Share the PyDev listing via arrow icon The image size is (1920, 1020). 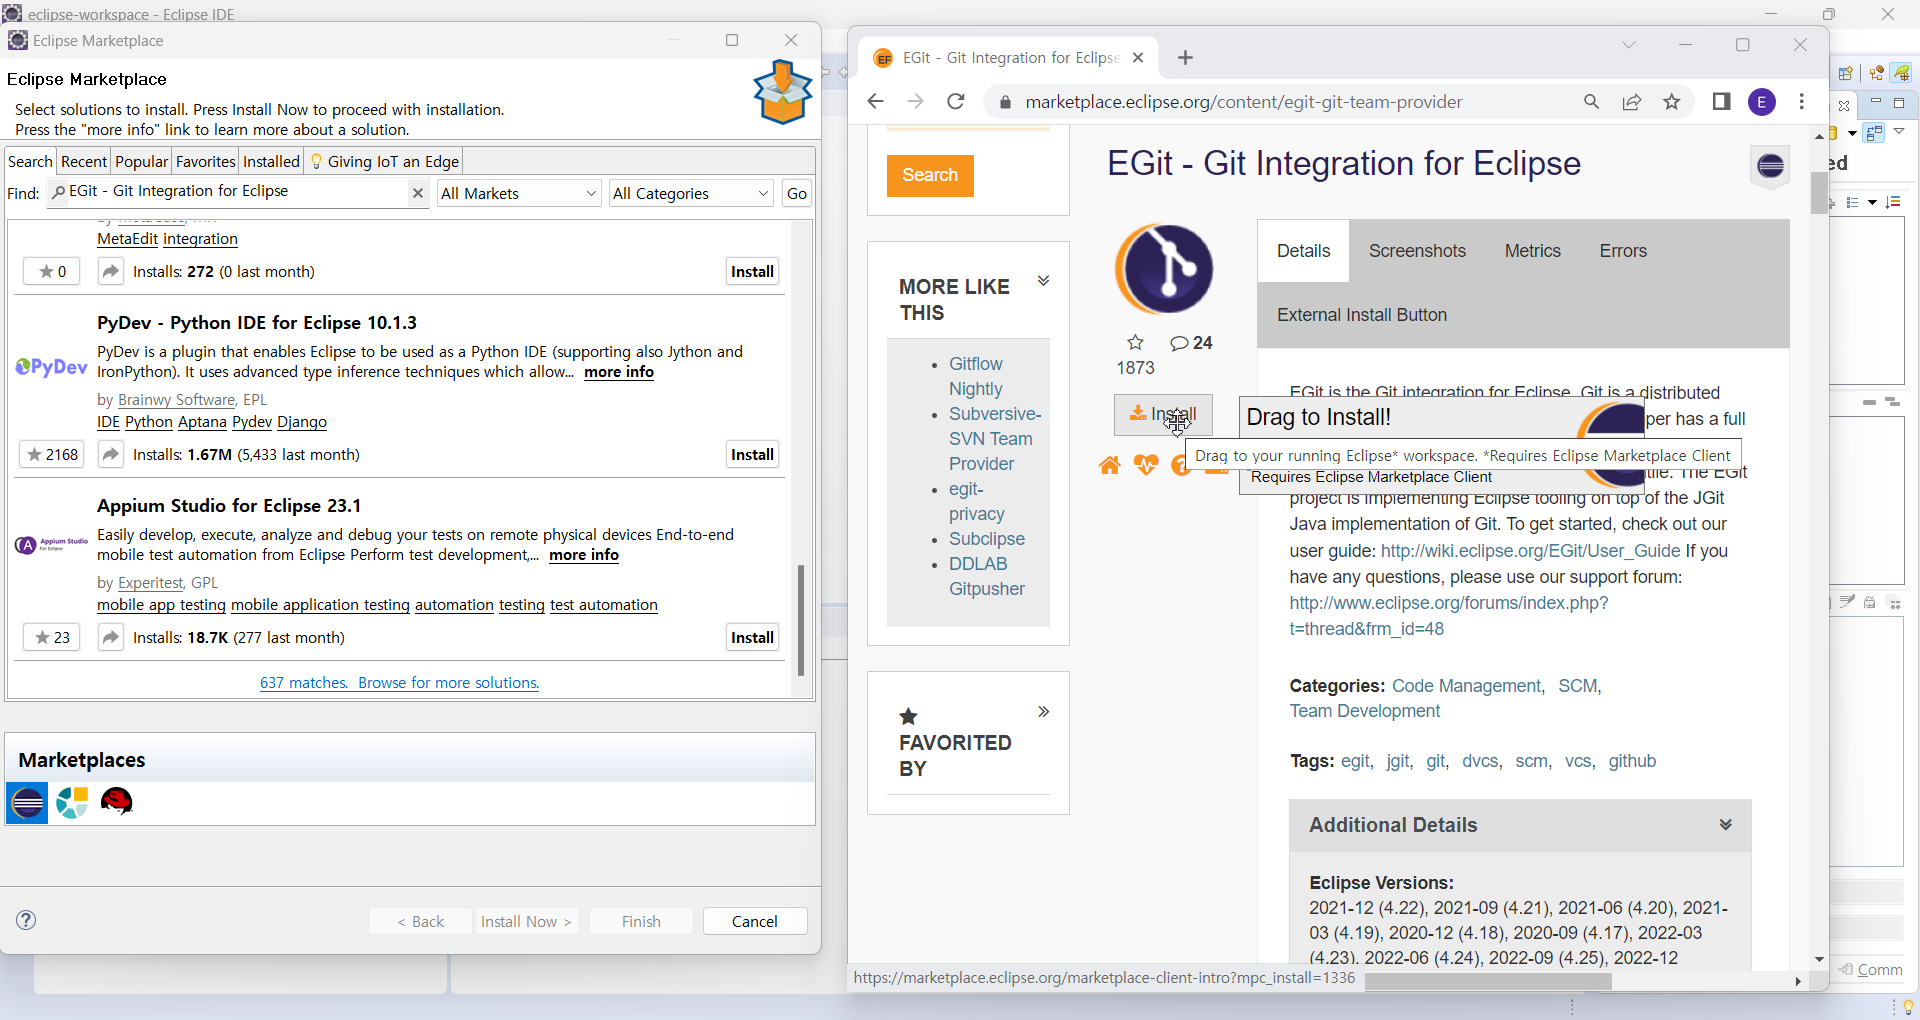tap(111, 455)
